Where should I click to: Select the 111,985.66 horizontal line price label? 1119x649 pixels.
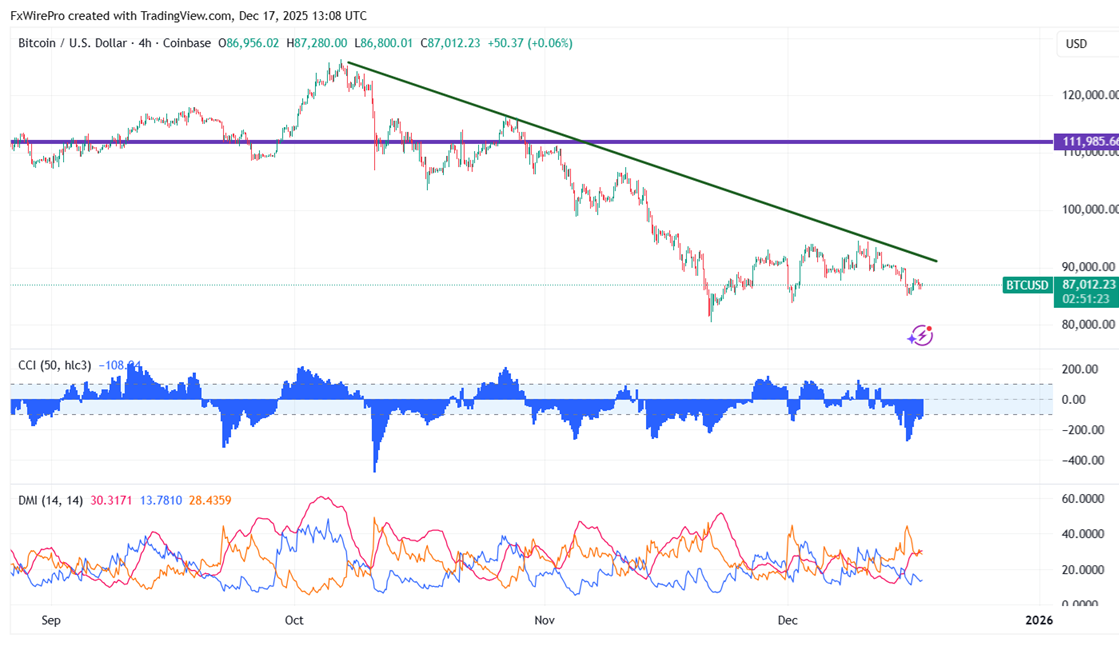(x=1086, y=141)
